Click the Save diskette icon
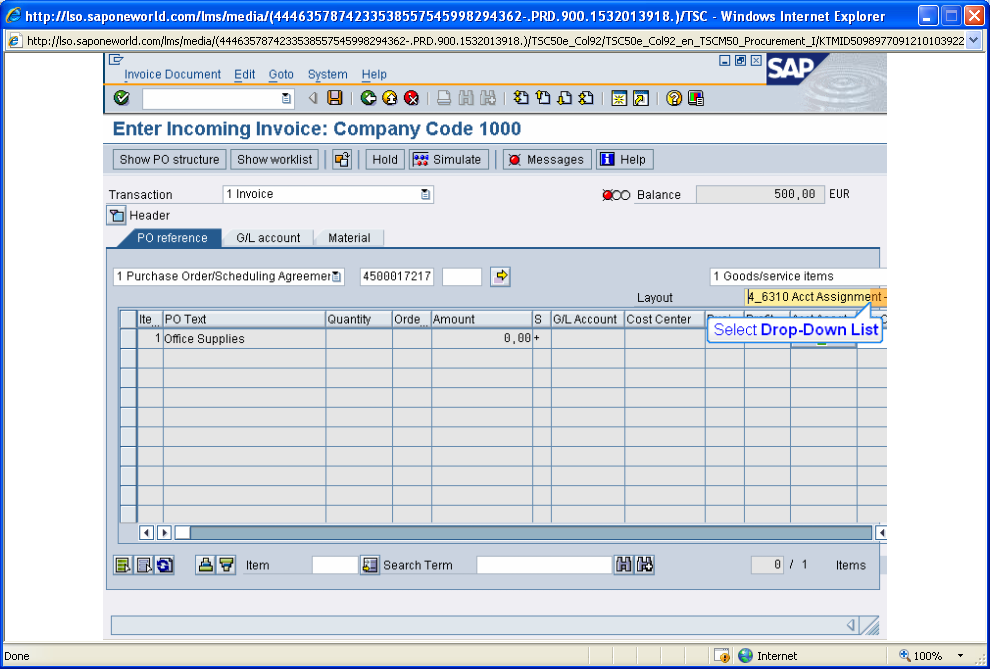This screenshot has height=669, width=990. 335,98
